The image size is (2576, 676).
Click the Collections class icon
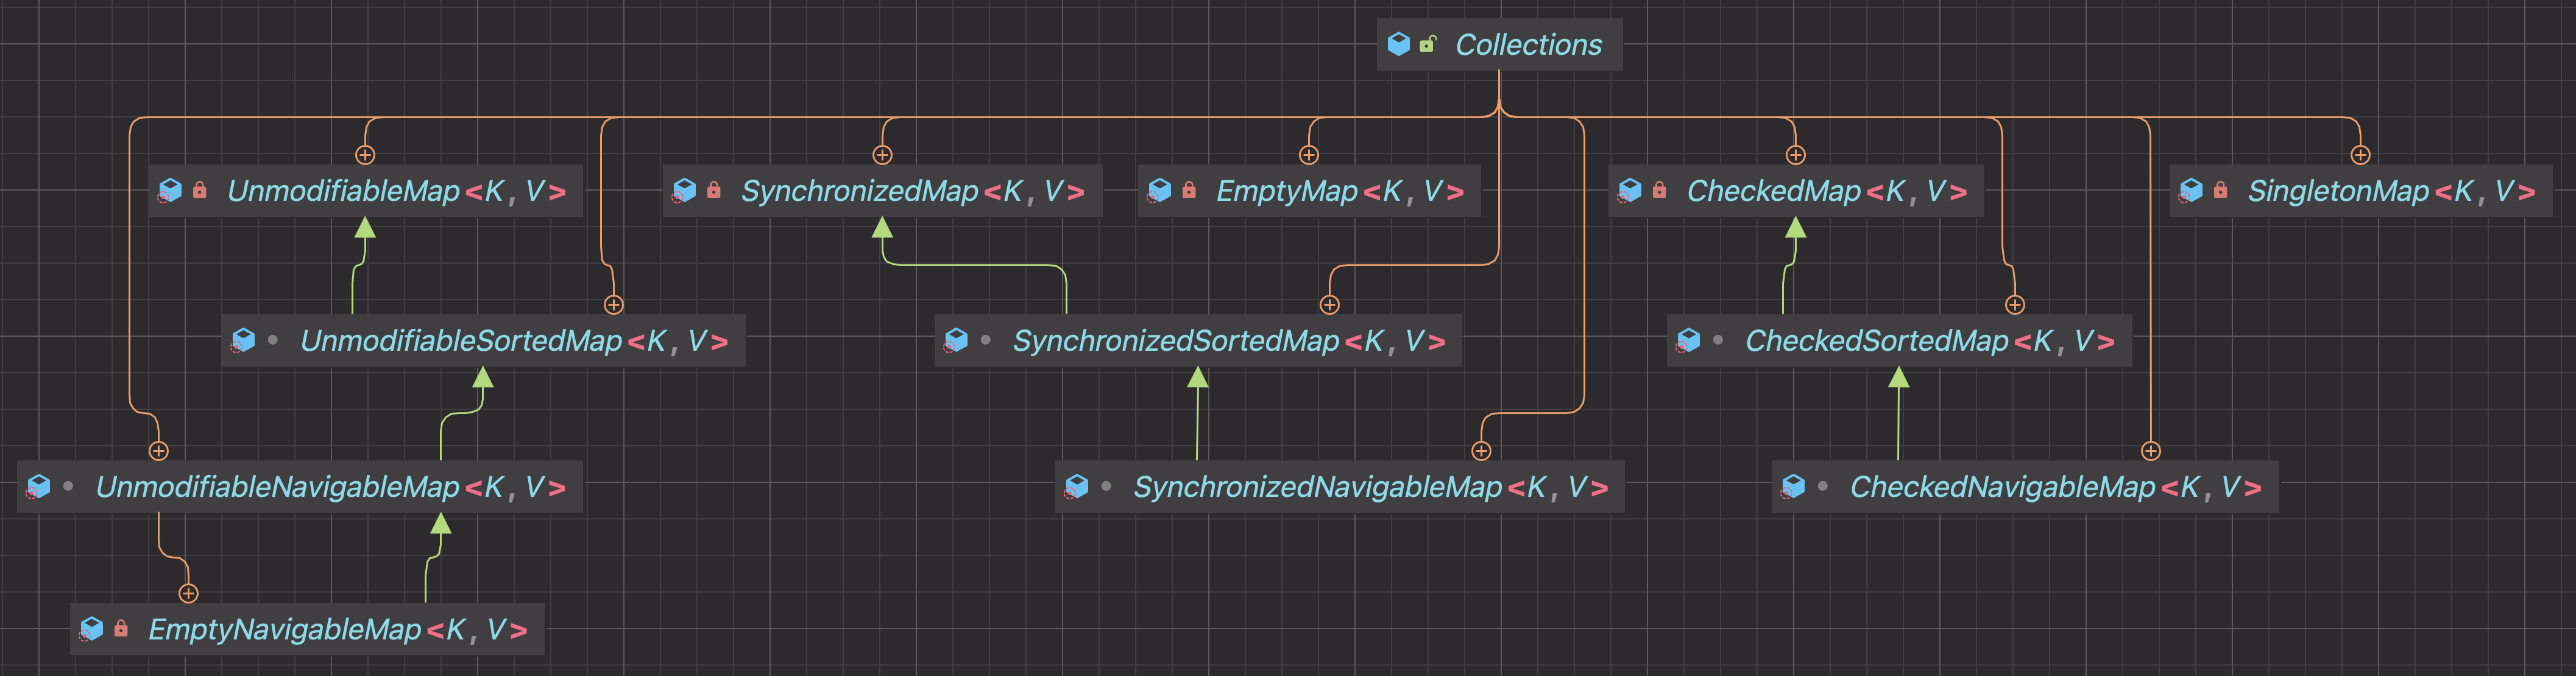click(x=1398, y=44)
